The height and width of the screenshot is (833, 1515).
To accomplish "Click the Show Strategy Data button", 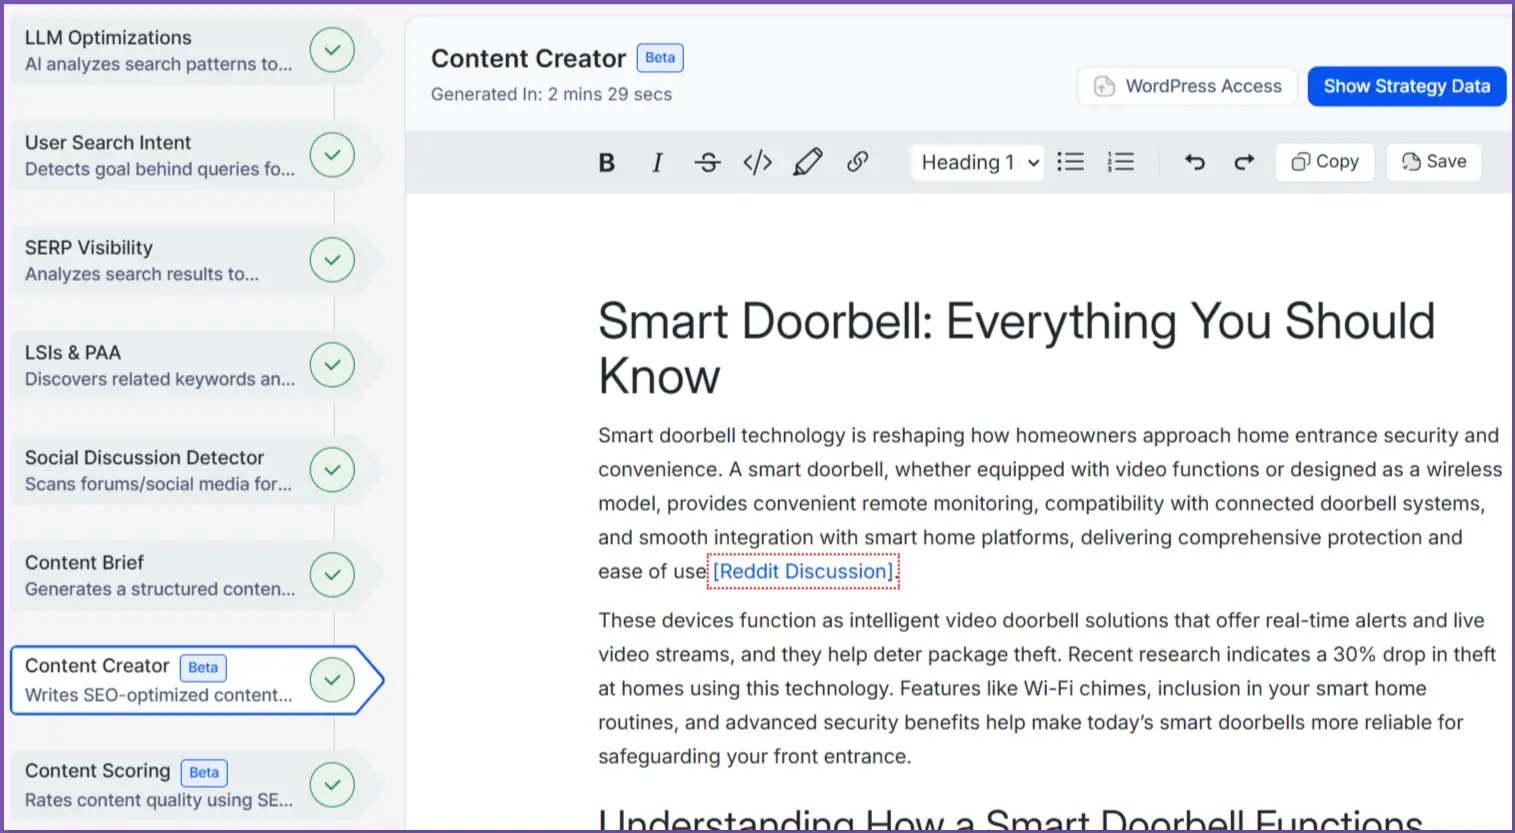I will coord(1406,86).
